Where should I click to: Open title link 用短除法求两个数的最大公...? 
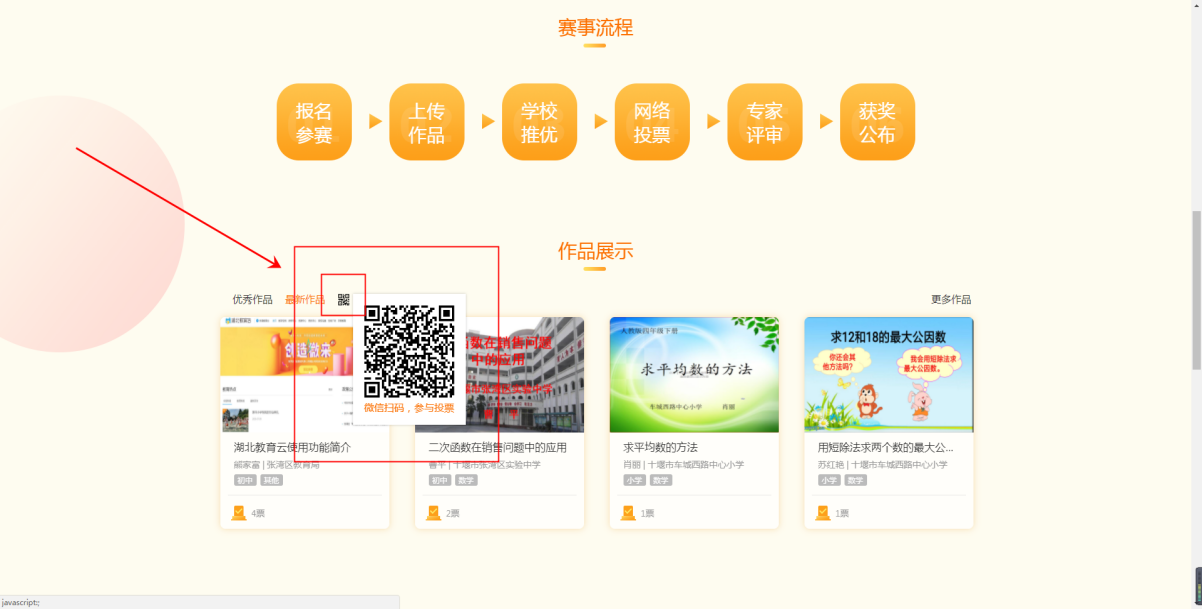[x=885, y=447]
